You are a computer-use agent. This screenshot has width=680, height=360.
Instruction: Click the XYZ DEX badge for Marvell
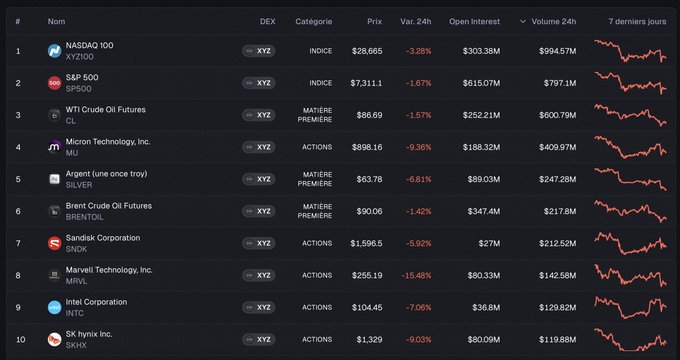(x=258, y=275)
